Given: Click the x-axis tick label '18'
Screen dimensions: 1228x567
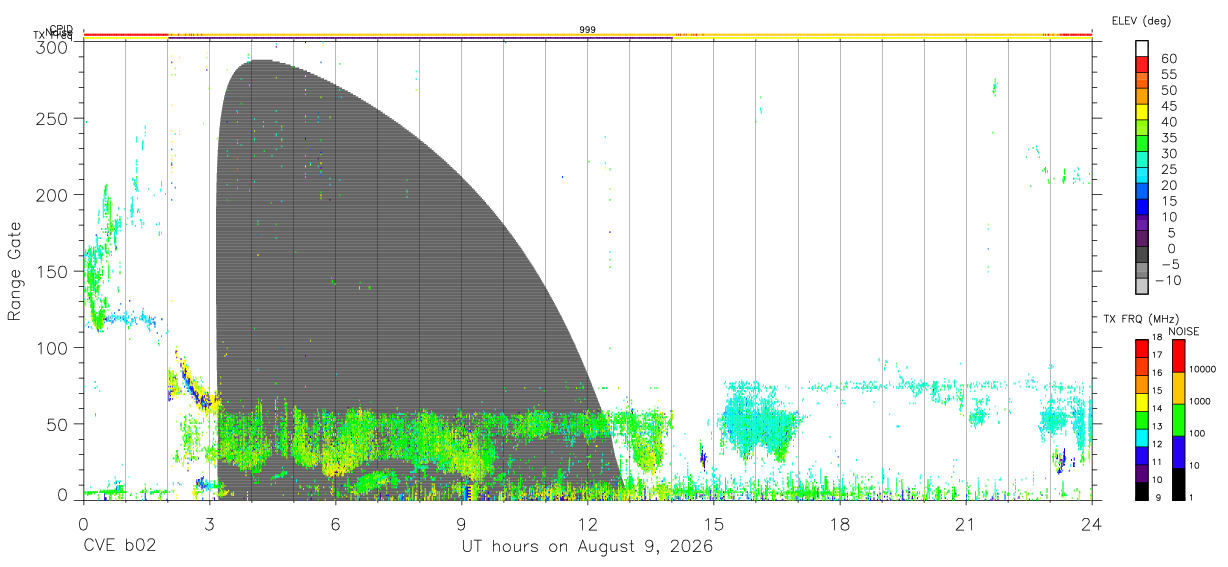Looking at the screenshot, I should pyautogui.click(x=839, y=524).
